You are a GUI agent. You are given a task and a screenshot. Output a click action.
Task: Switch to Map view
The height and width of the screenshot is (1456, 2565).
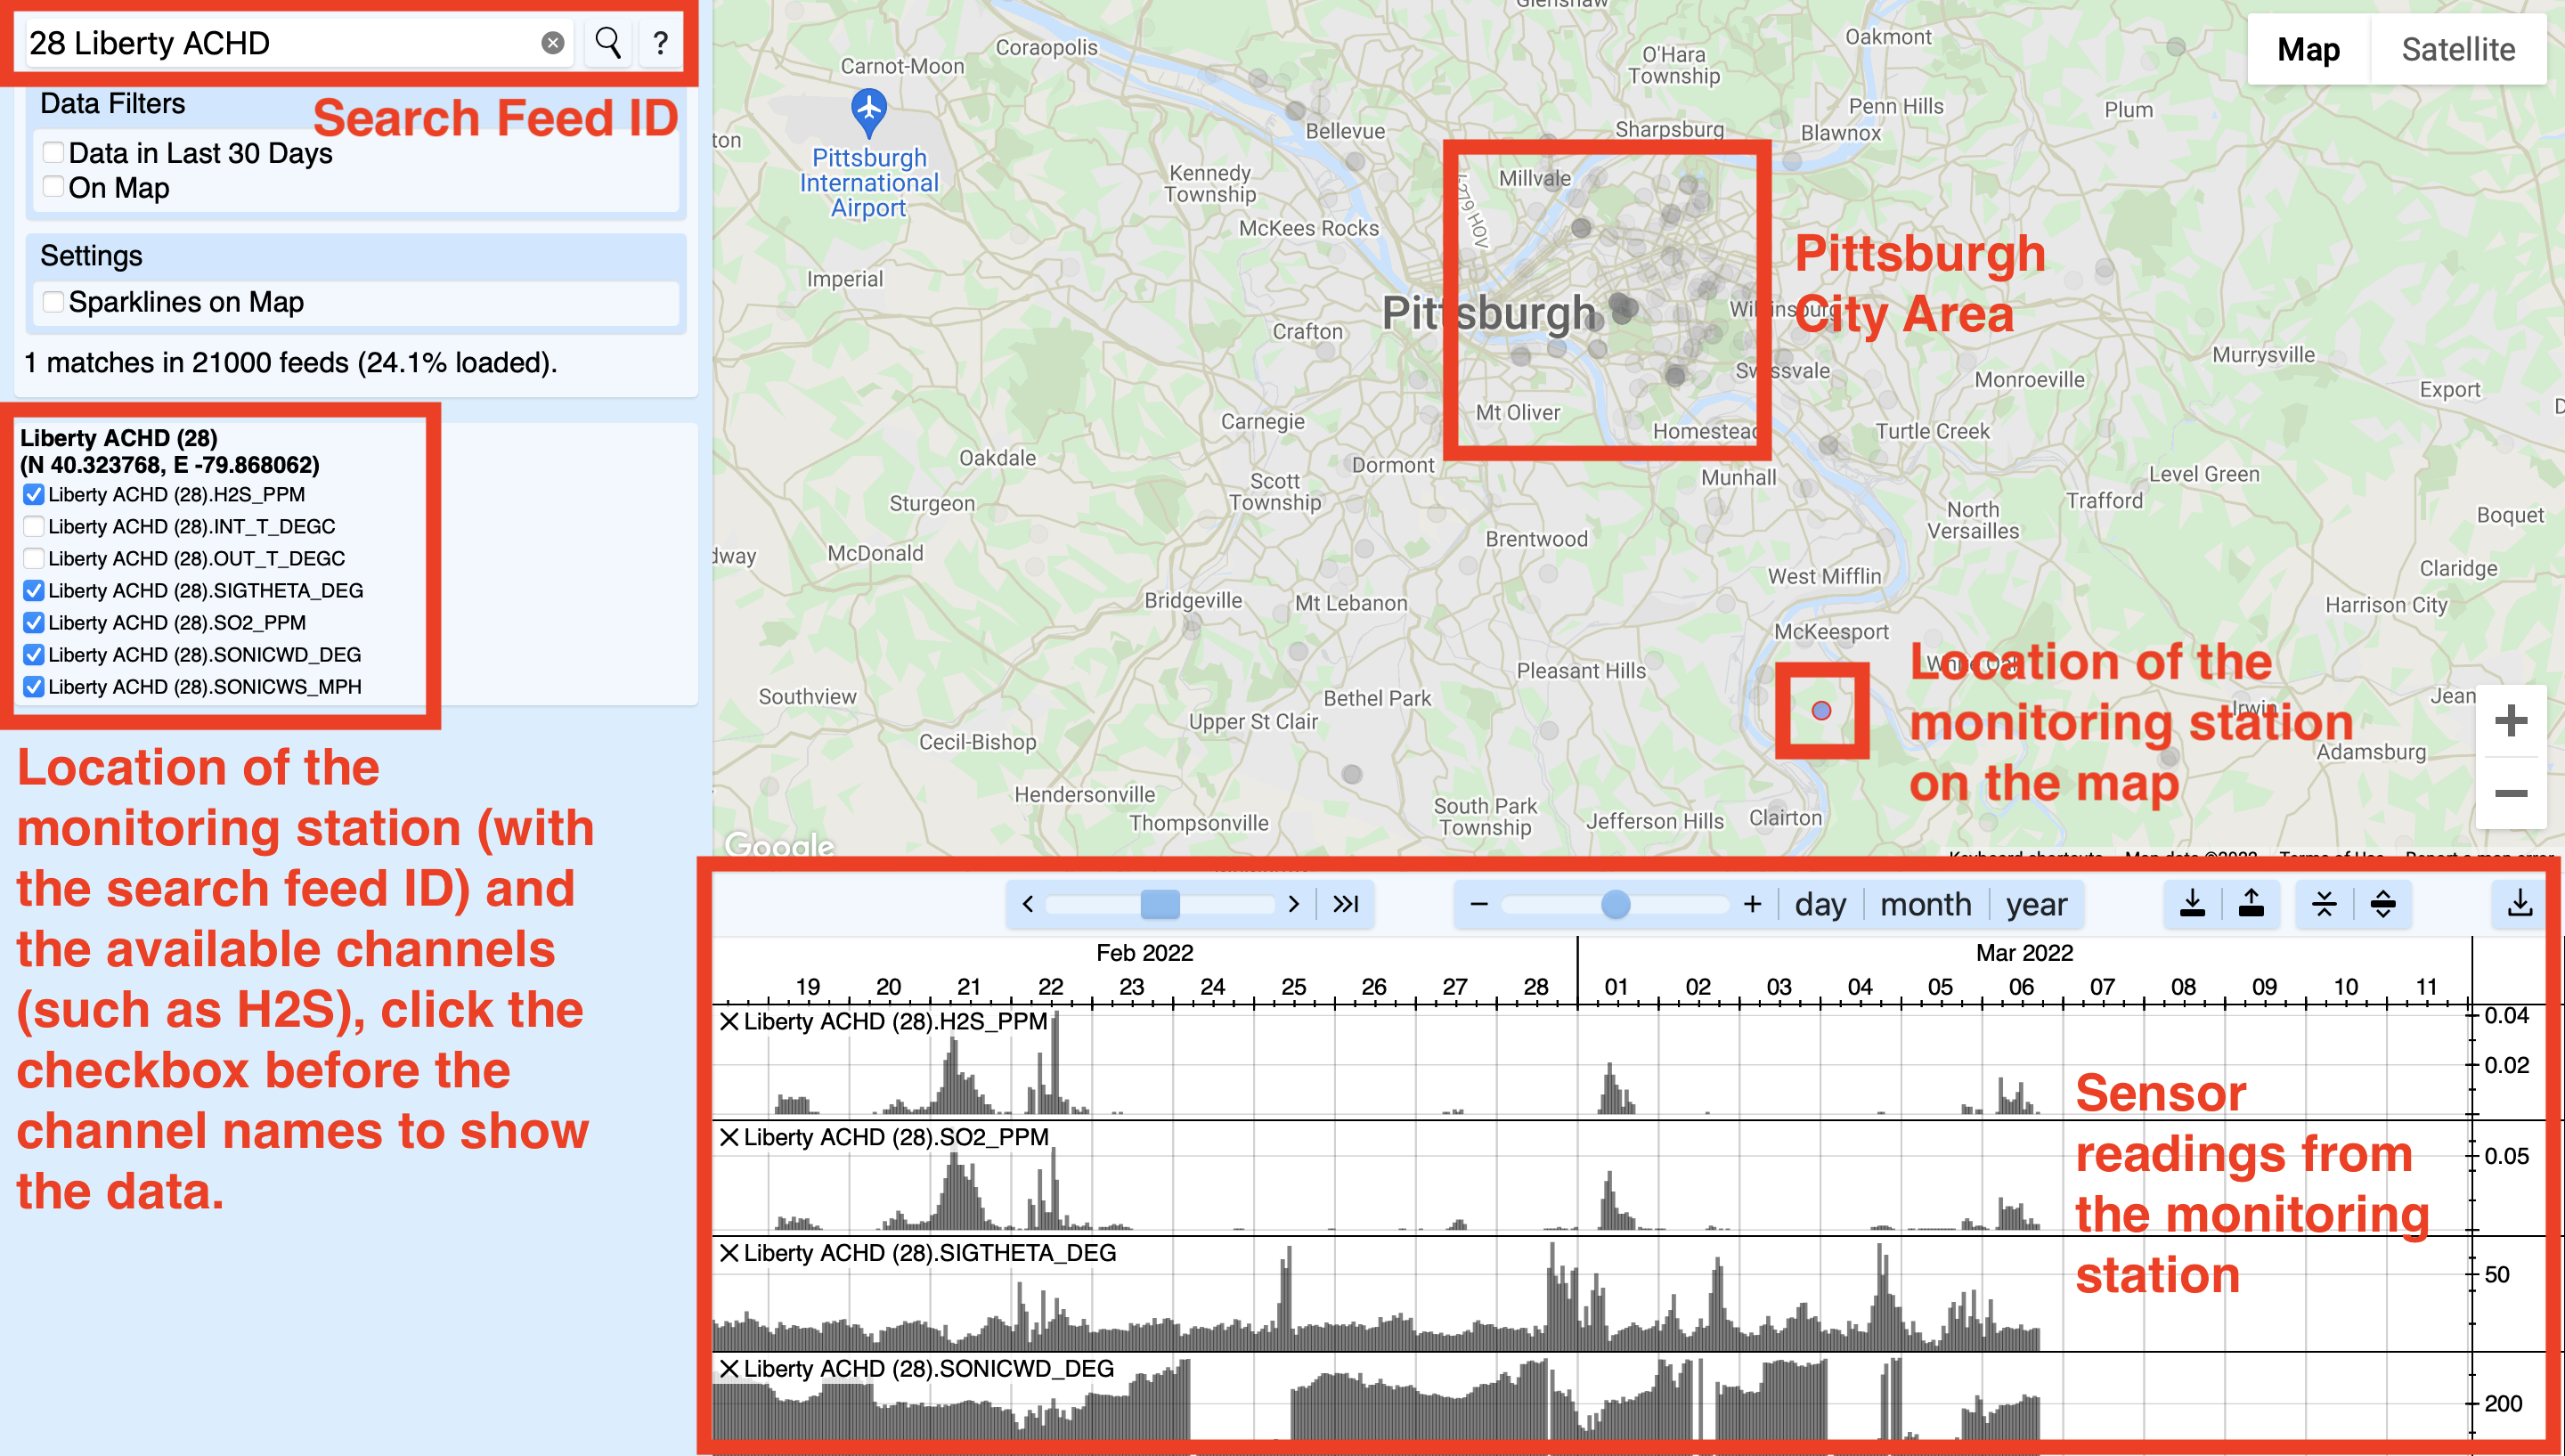pyautogui.click(x=2308, y=49)
